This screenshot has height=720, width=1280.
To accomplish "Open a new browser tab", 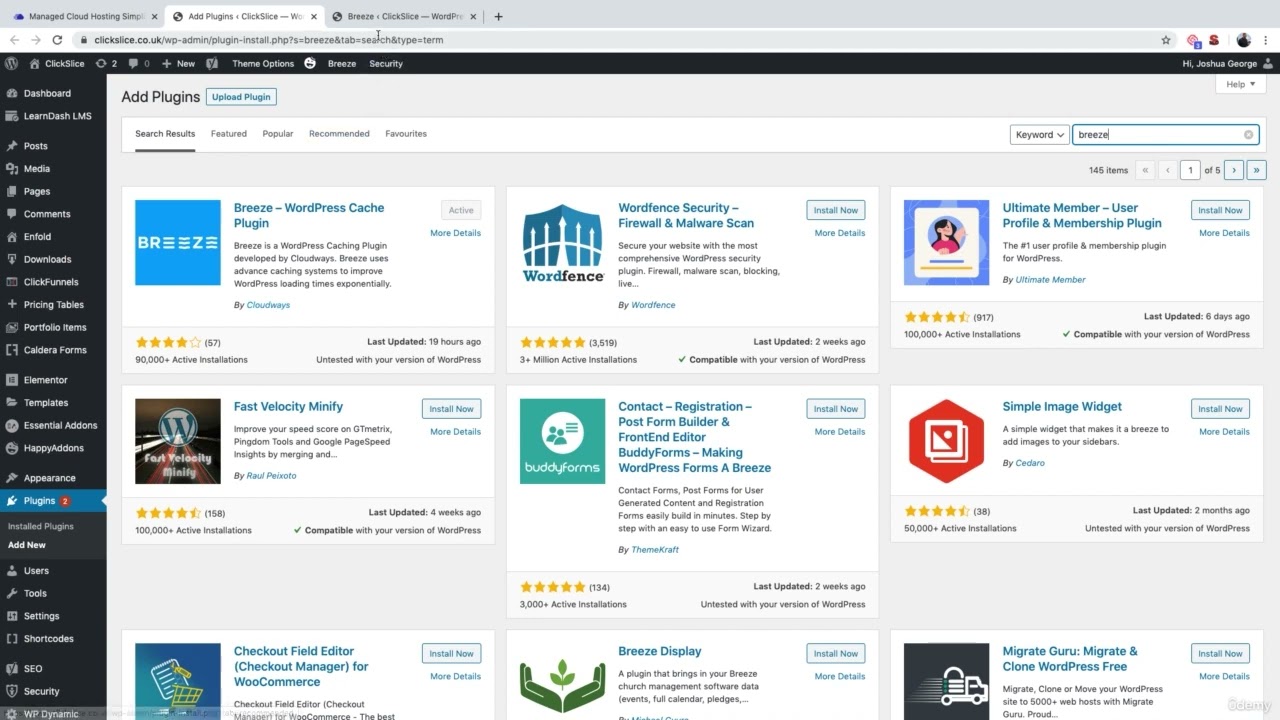I will (x=498, y=16).
